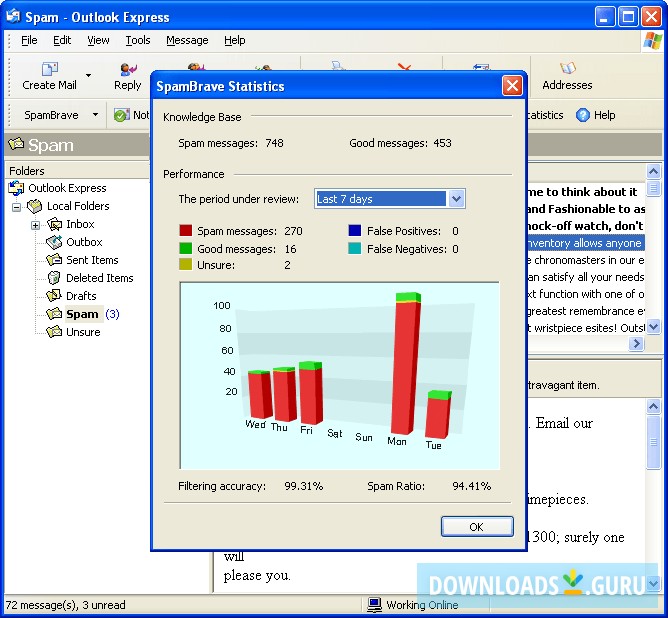This screenshot has height=618, width=668.
Task: Click message list horizontal scroll right arrow
Action: coord(636,343)
